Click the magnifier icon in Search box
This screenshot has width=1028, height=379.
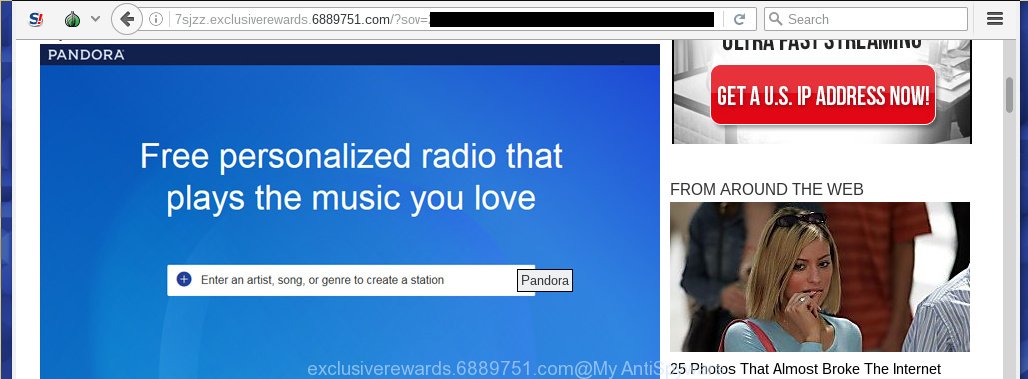pyautogui.click(x=776, y=19)
